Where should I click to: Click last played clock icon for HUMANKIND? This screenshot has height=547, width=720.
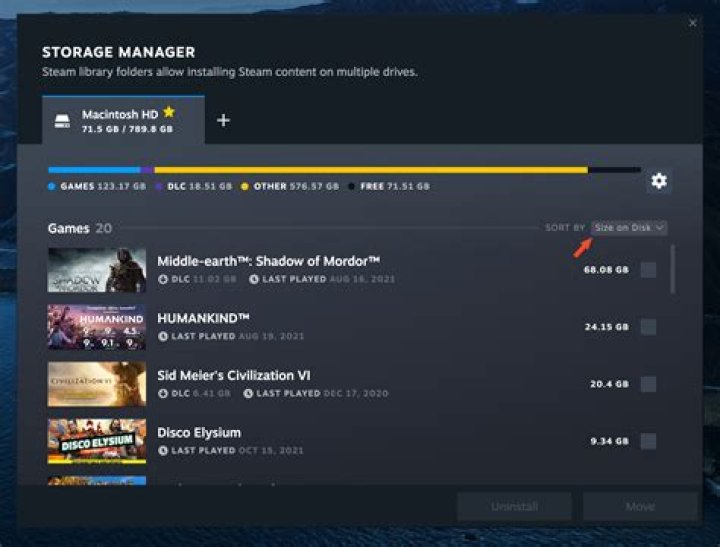coord(163,336)
